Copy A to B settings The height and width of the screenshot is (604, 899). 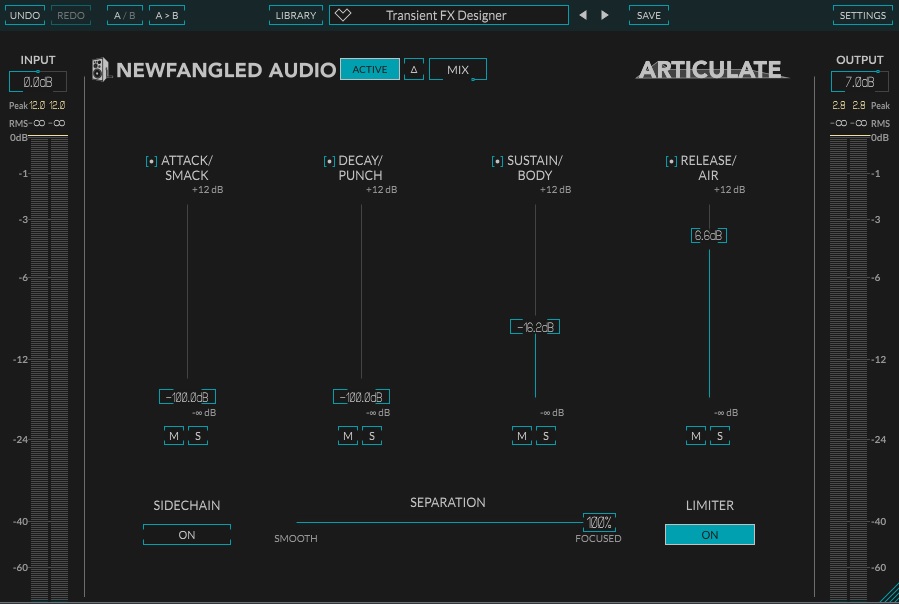coord(167,15)
